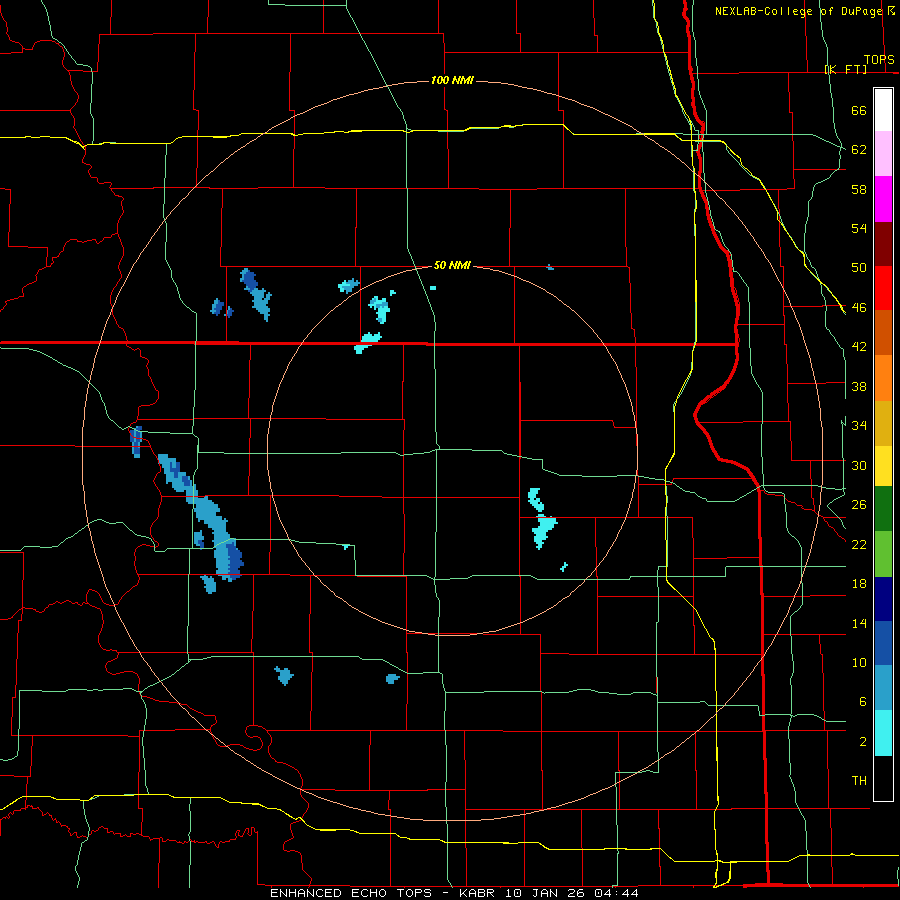This screenshot has height=900, width=900.
Task: Click the light pink legend swatch
Action: coord(883,153)
